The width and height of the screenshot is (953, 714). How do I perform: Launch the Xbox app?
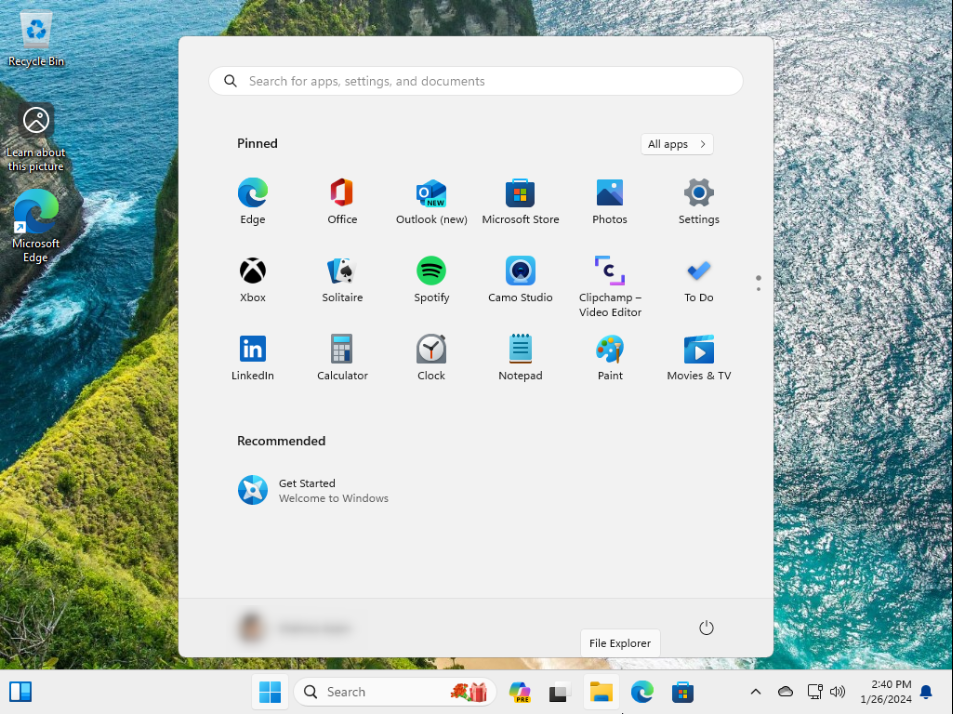point(252,280)
